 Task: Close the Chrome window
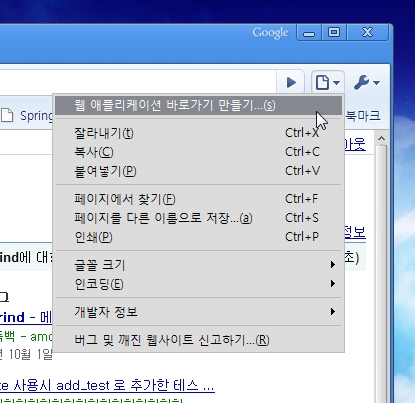click(368, 33)
